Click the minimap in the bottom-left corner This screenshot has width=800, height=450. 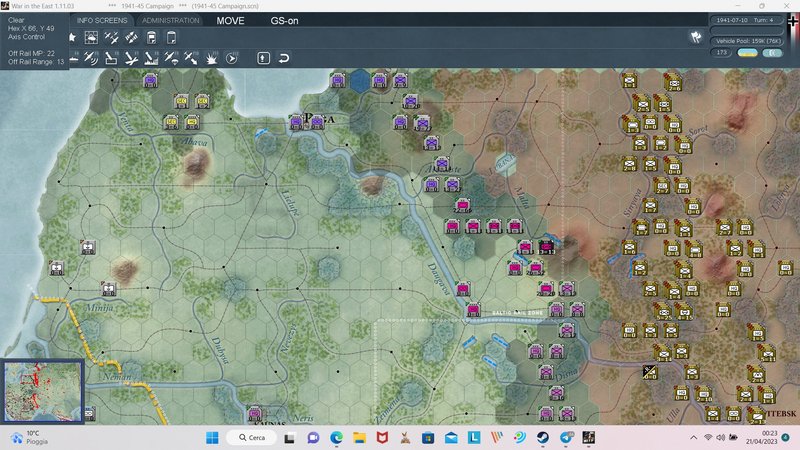tap(43, 391)
